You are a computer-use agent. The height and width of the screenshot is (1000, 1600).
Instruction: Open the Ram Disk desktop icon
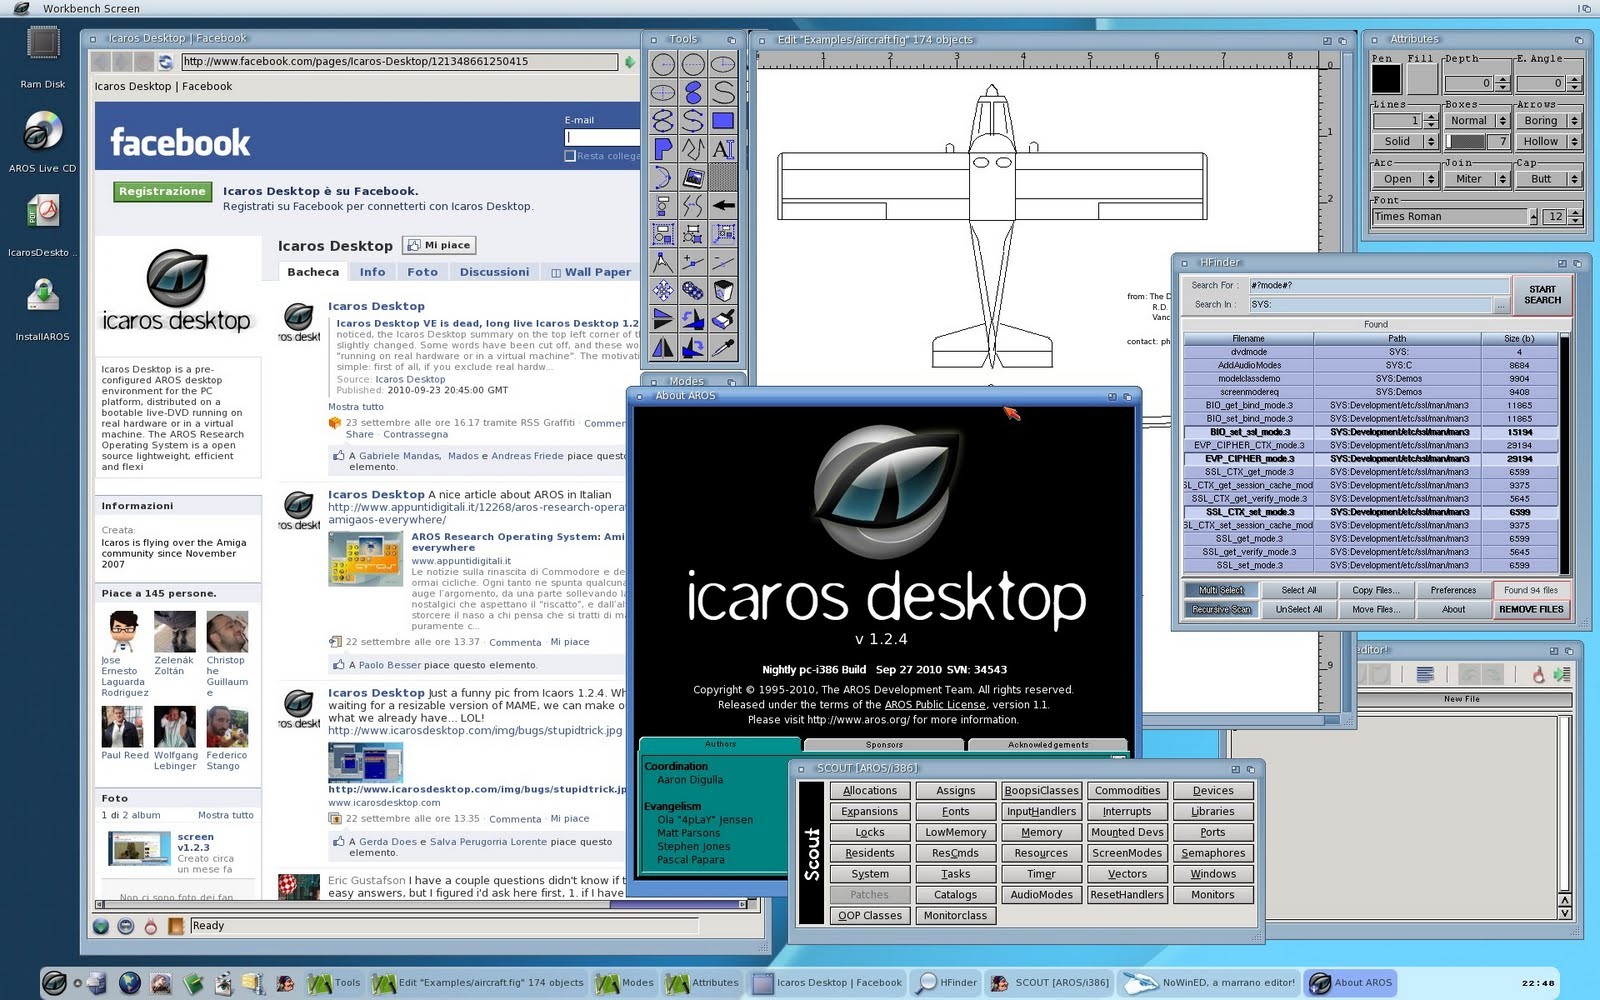43,45
